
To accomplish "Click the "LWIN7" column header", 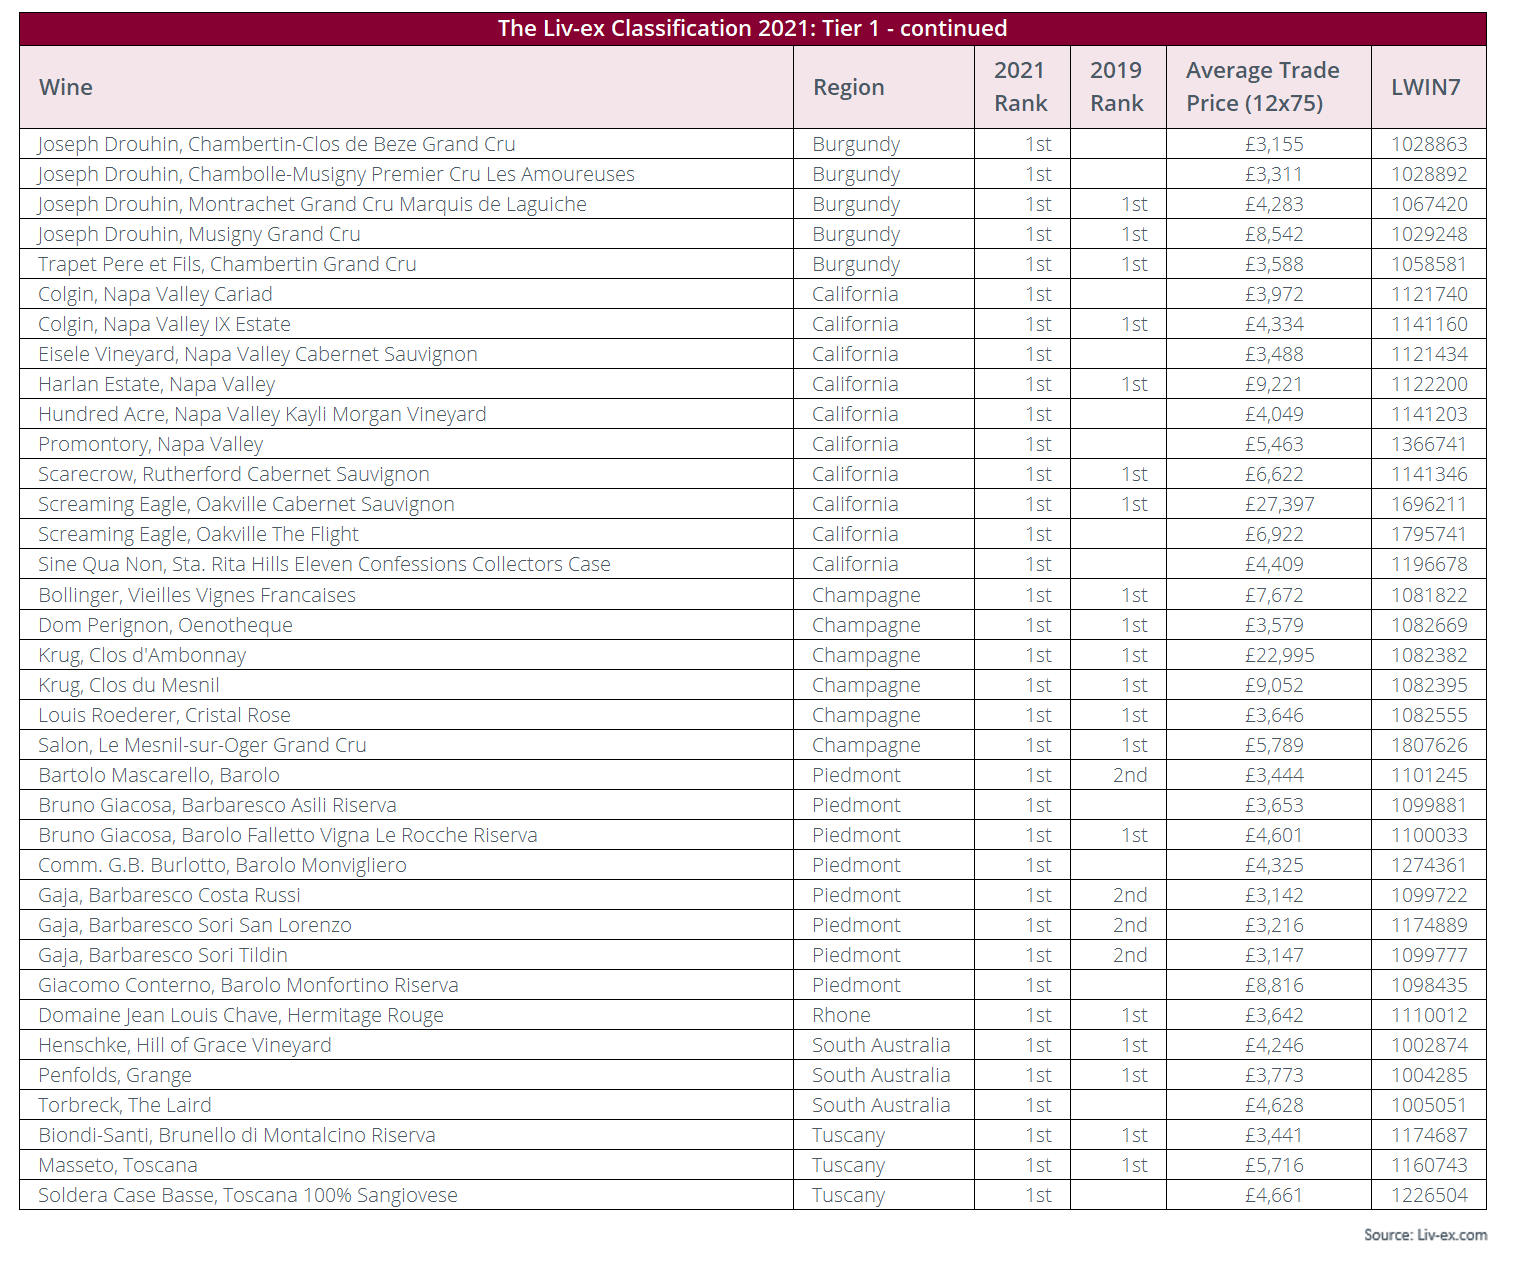I will click(x=1426, y=87).
